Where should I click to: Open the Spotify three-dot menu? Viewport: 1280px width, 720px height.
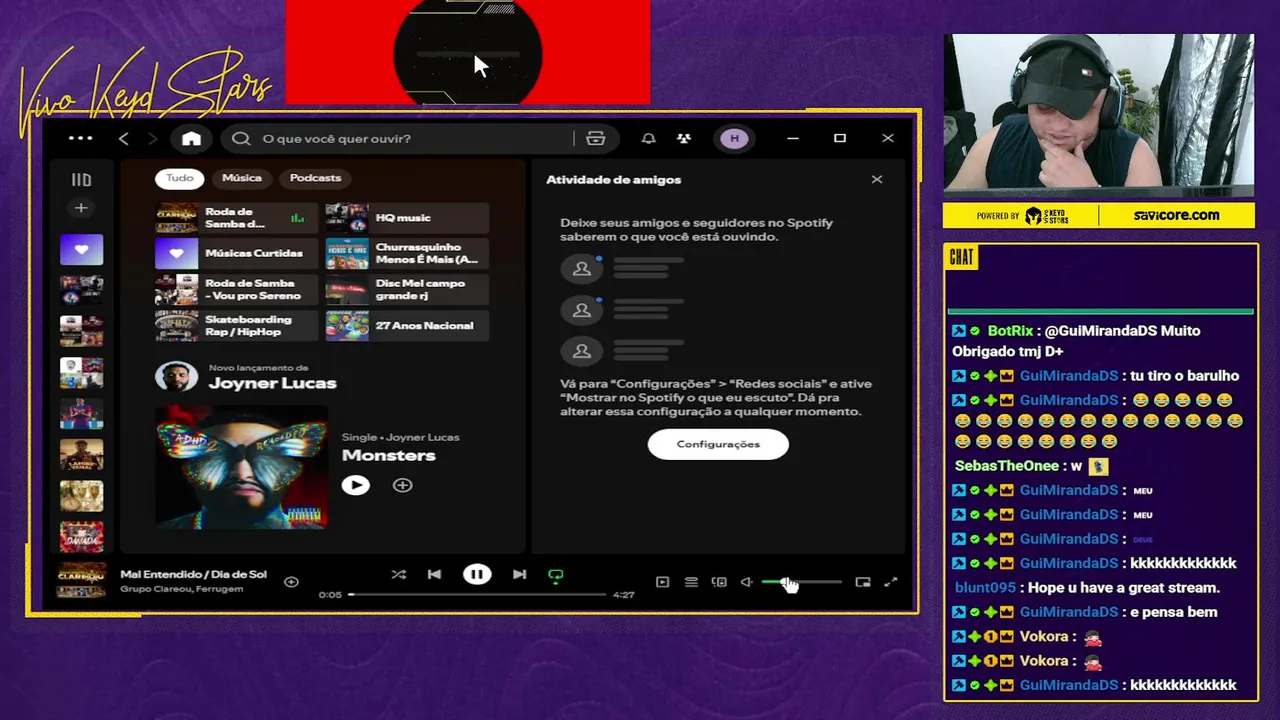tap(80, 138)
